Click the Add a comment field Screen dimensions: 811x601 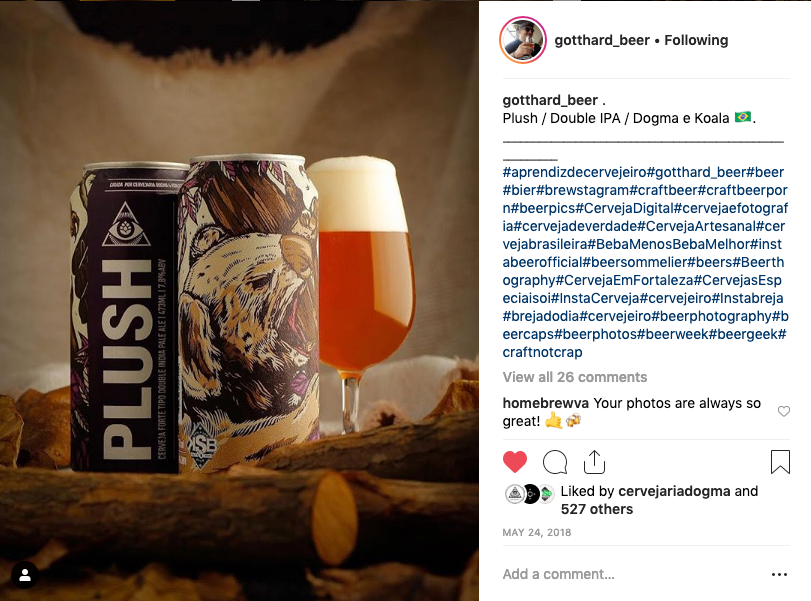(x=634, y=574)
